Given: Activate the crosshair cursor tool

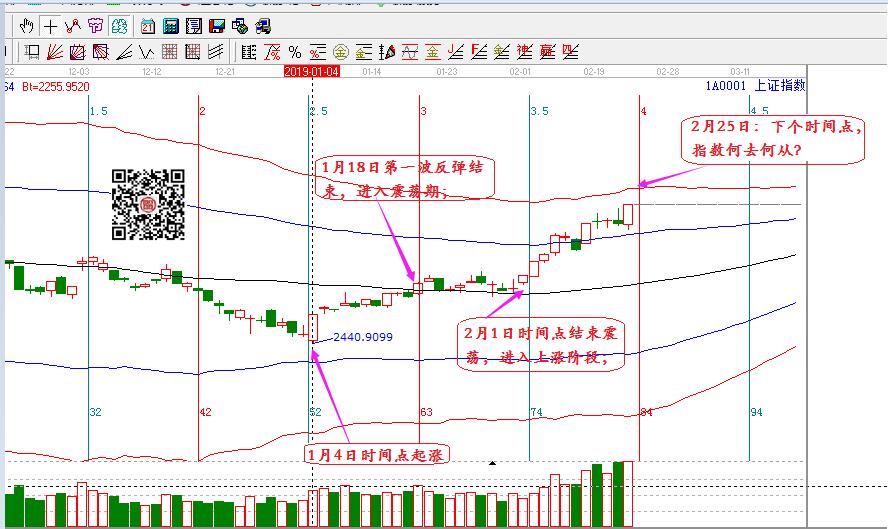Looking at the screenshot, I should (51, 25).
